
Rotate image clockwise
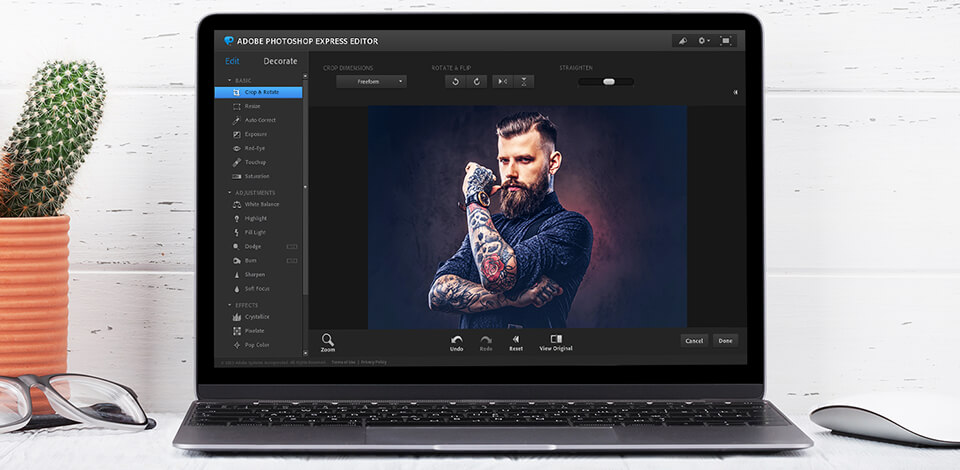pyautogui.click(x=477, y=81)
